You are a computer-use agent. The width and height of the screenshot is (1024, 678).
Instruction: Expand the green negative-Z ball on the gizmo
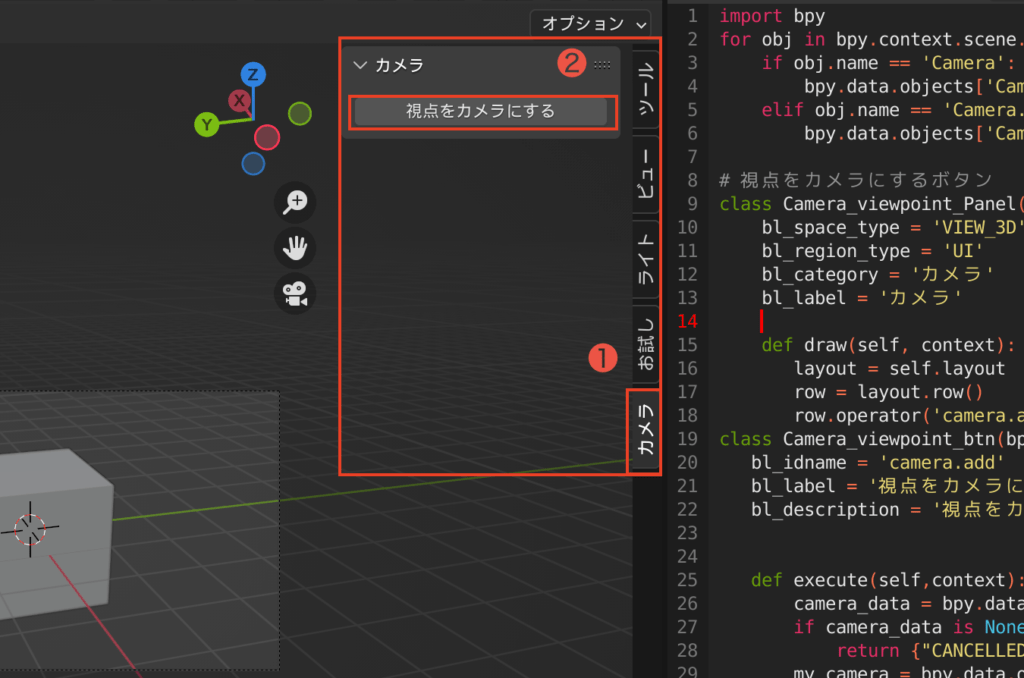299,115
